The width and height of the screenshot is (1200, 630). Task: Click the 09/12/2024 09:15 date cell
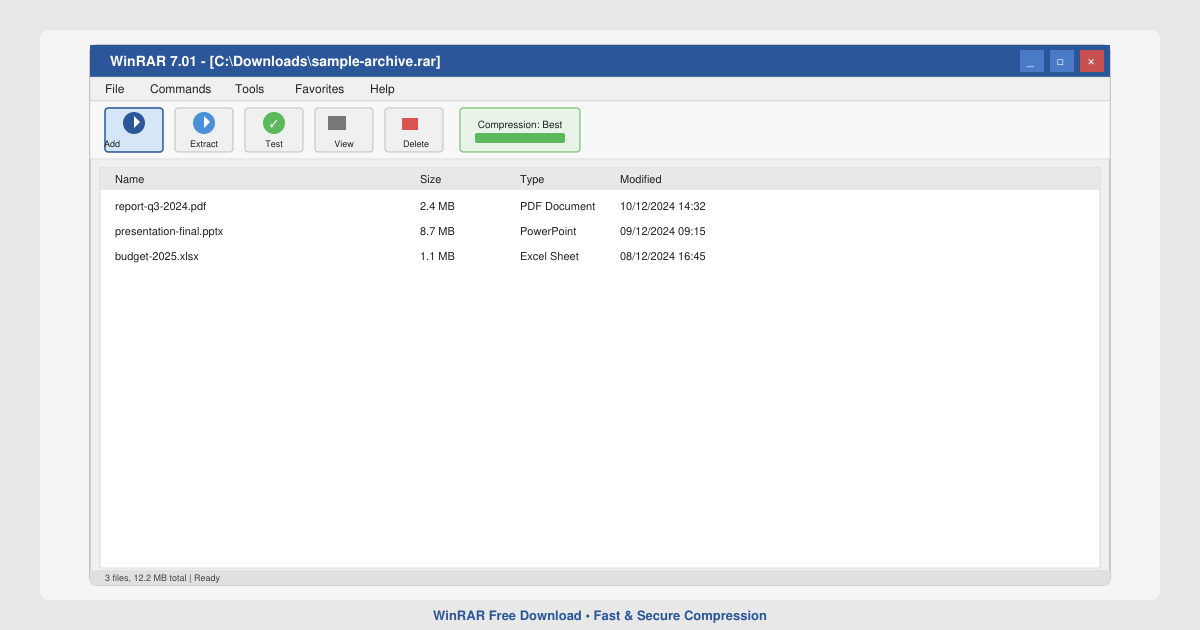pyautogui.click(x=663, y=231)
